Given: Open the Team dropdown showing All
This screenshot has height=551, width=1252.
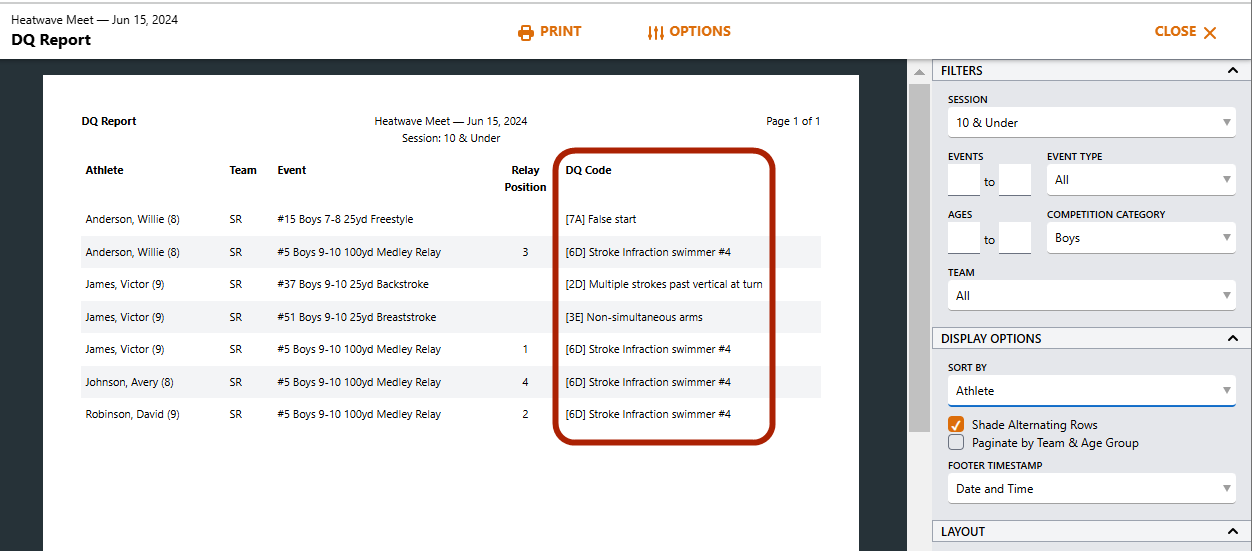Looking at the screenshot, I should click(1092, 296).
